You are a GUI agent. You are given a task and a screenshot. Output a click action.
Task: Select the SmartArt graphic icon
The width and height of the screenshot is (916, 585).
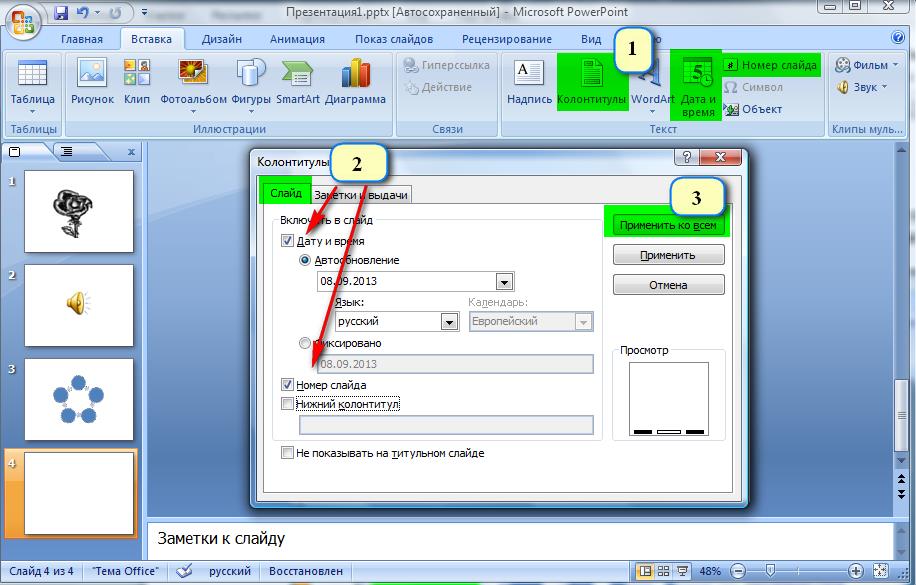point(297,73)
